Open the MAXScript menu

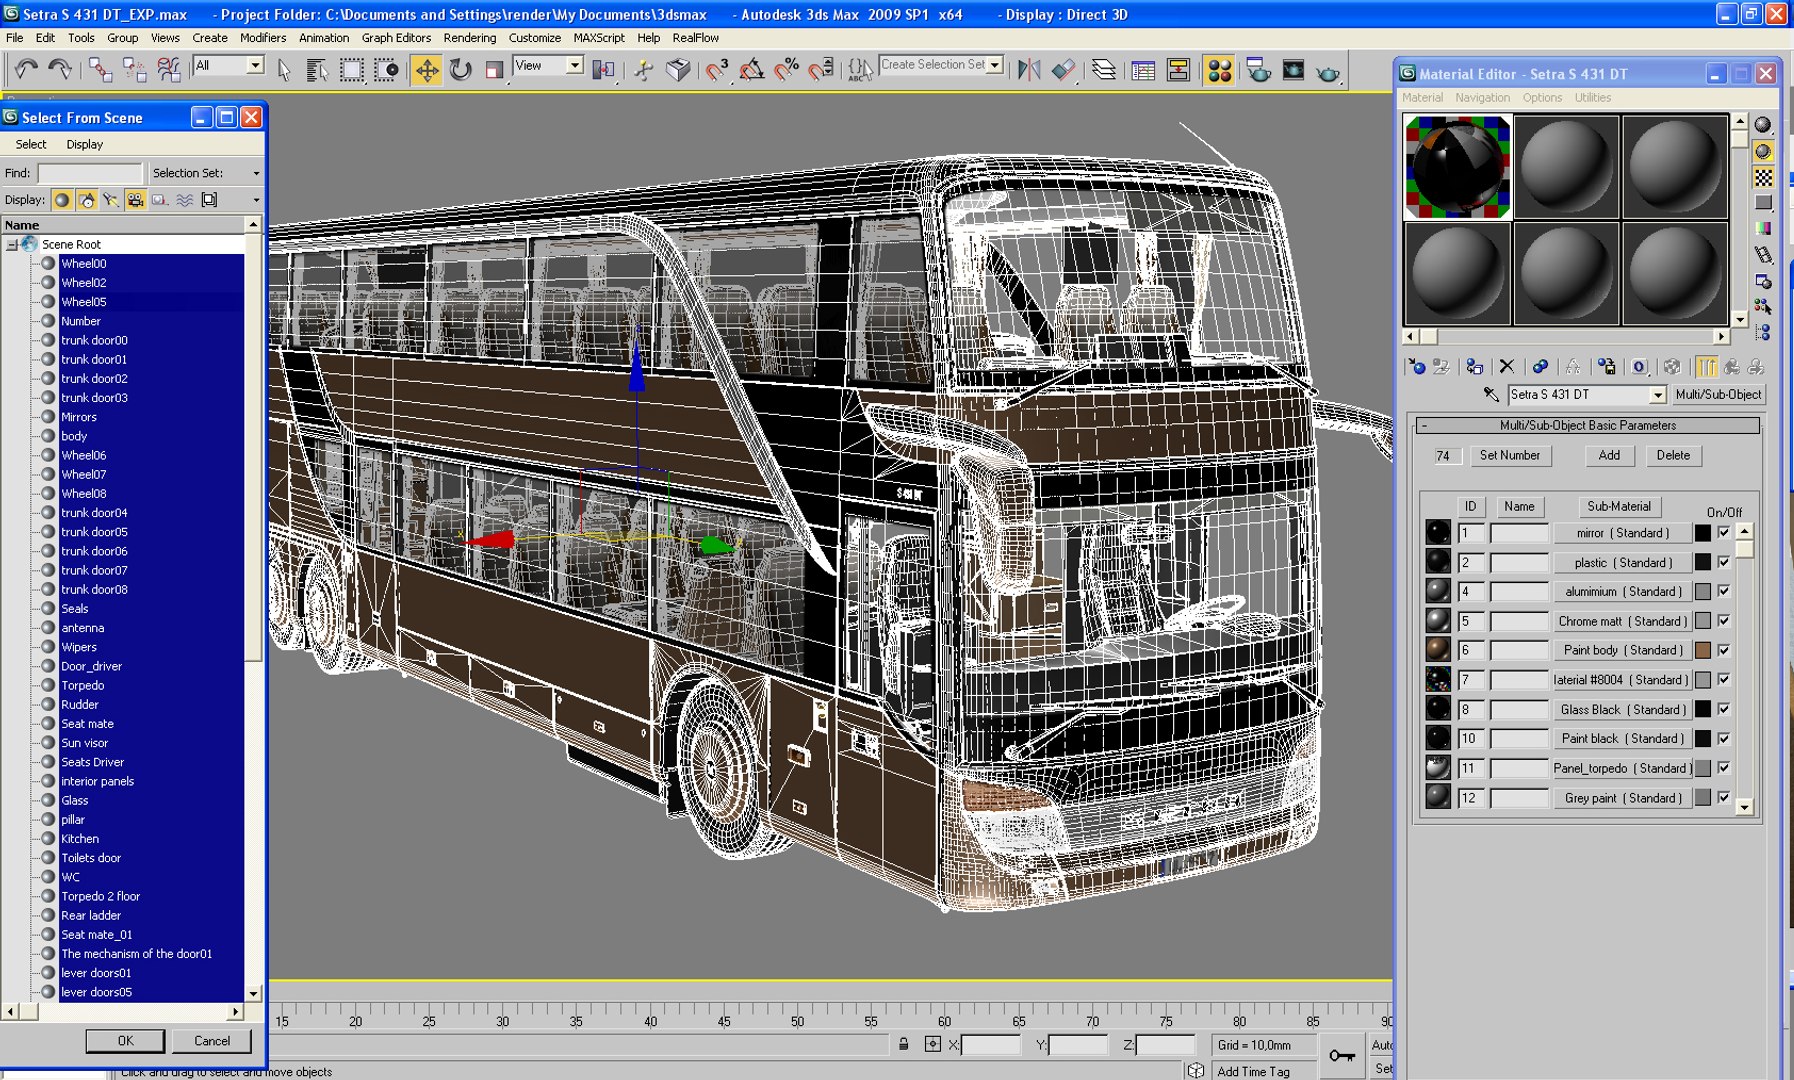click(x=599, y=38)
